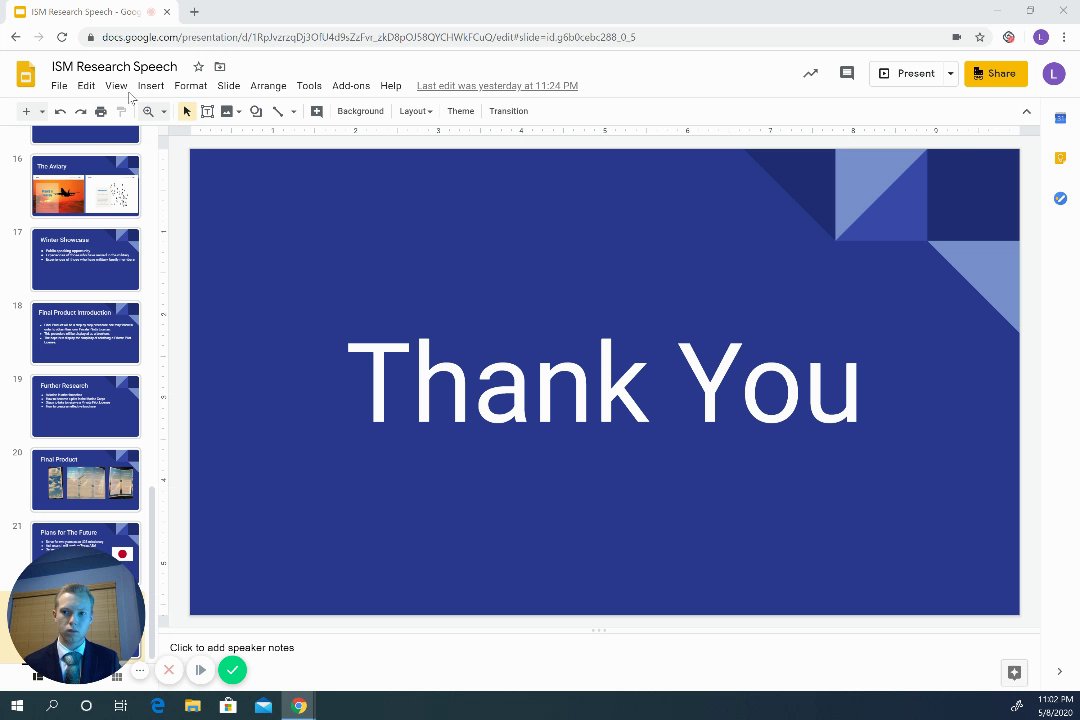Select slide 16 The Aviary thumbnail

click(85, 185)
